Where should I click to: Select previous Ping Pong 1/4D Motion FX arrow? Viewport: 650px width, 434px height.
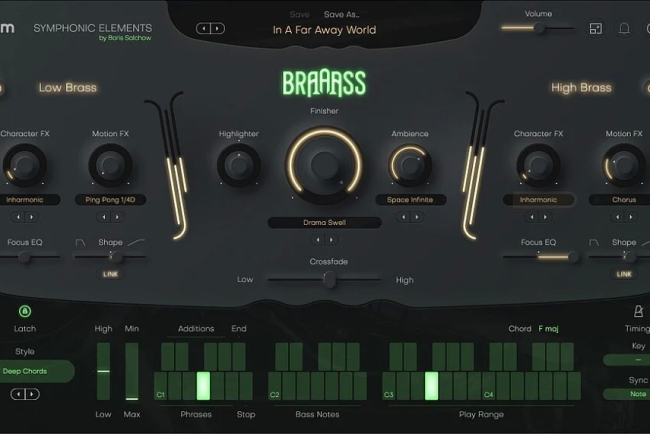click(x=104, y=217)
